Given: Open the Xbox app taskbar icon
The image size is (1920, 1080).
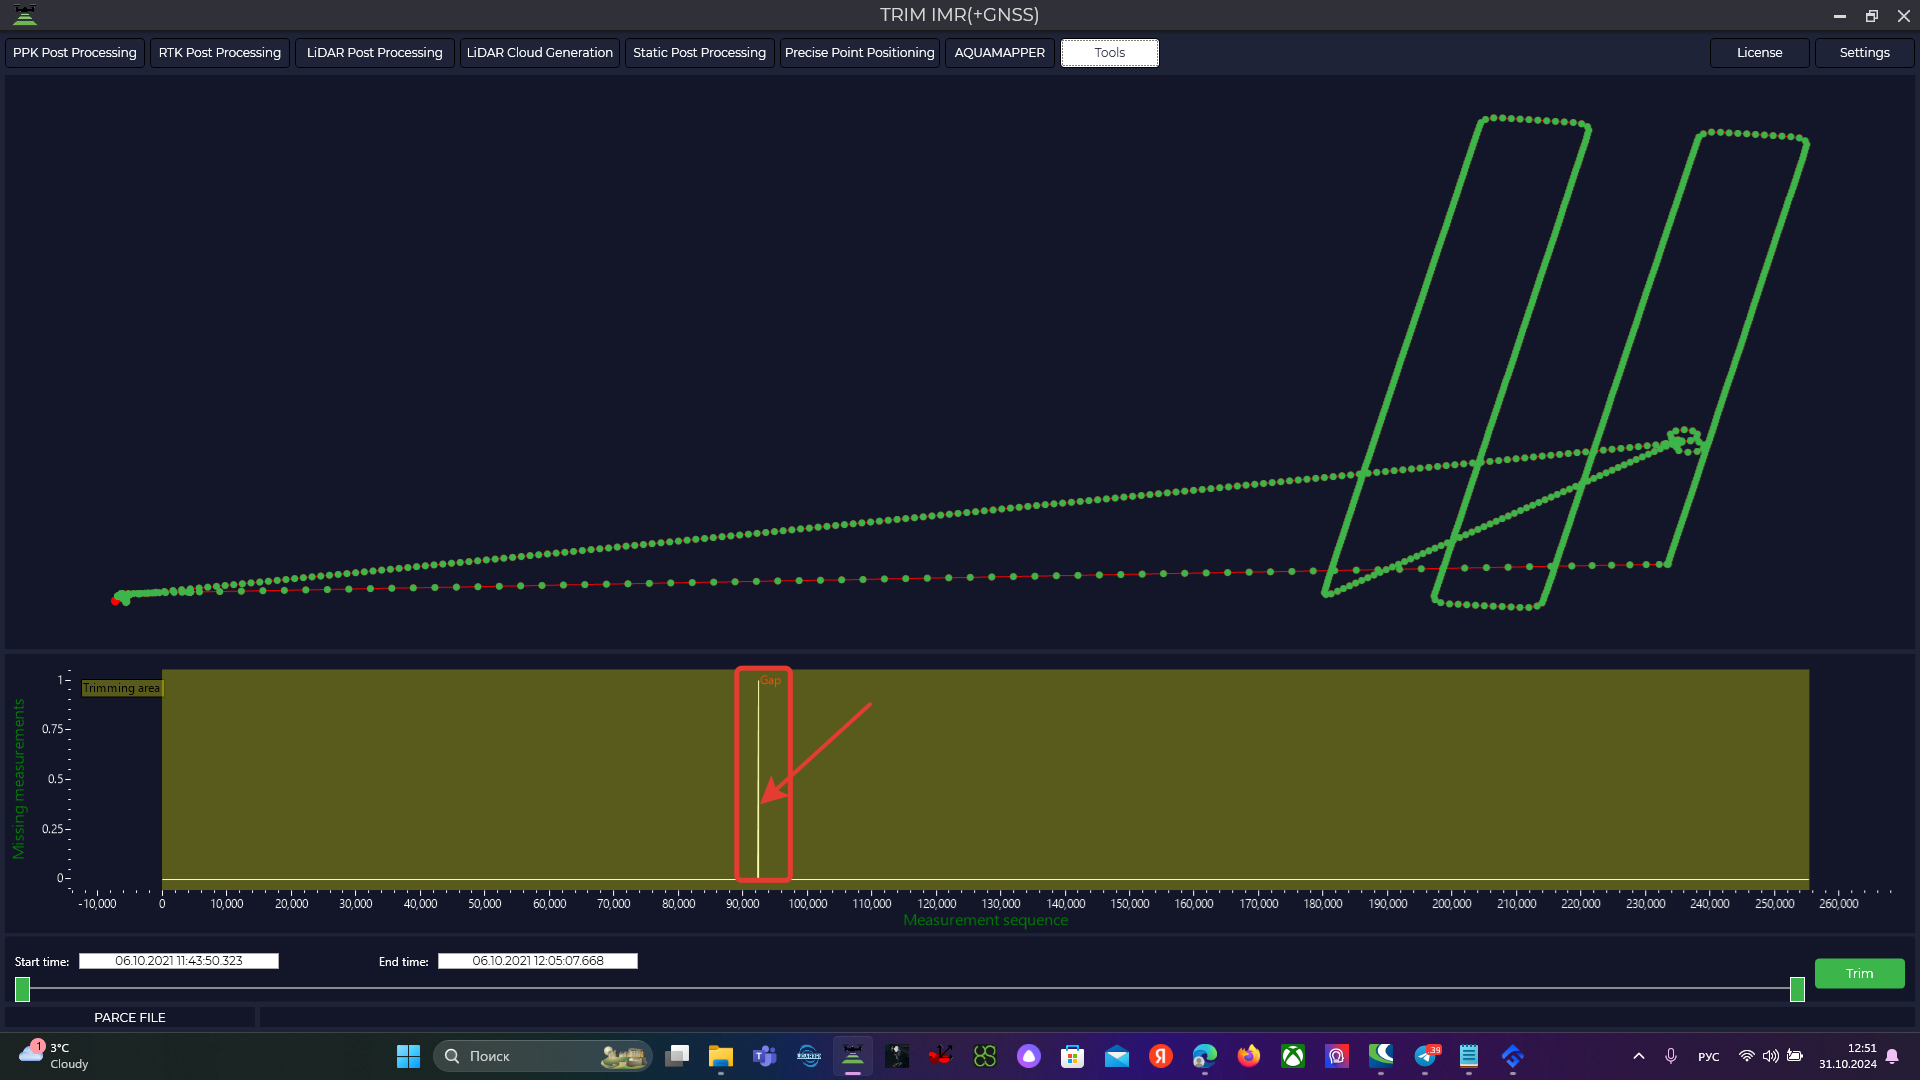Looking at the screenshot, I should (1293, 1056).
